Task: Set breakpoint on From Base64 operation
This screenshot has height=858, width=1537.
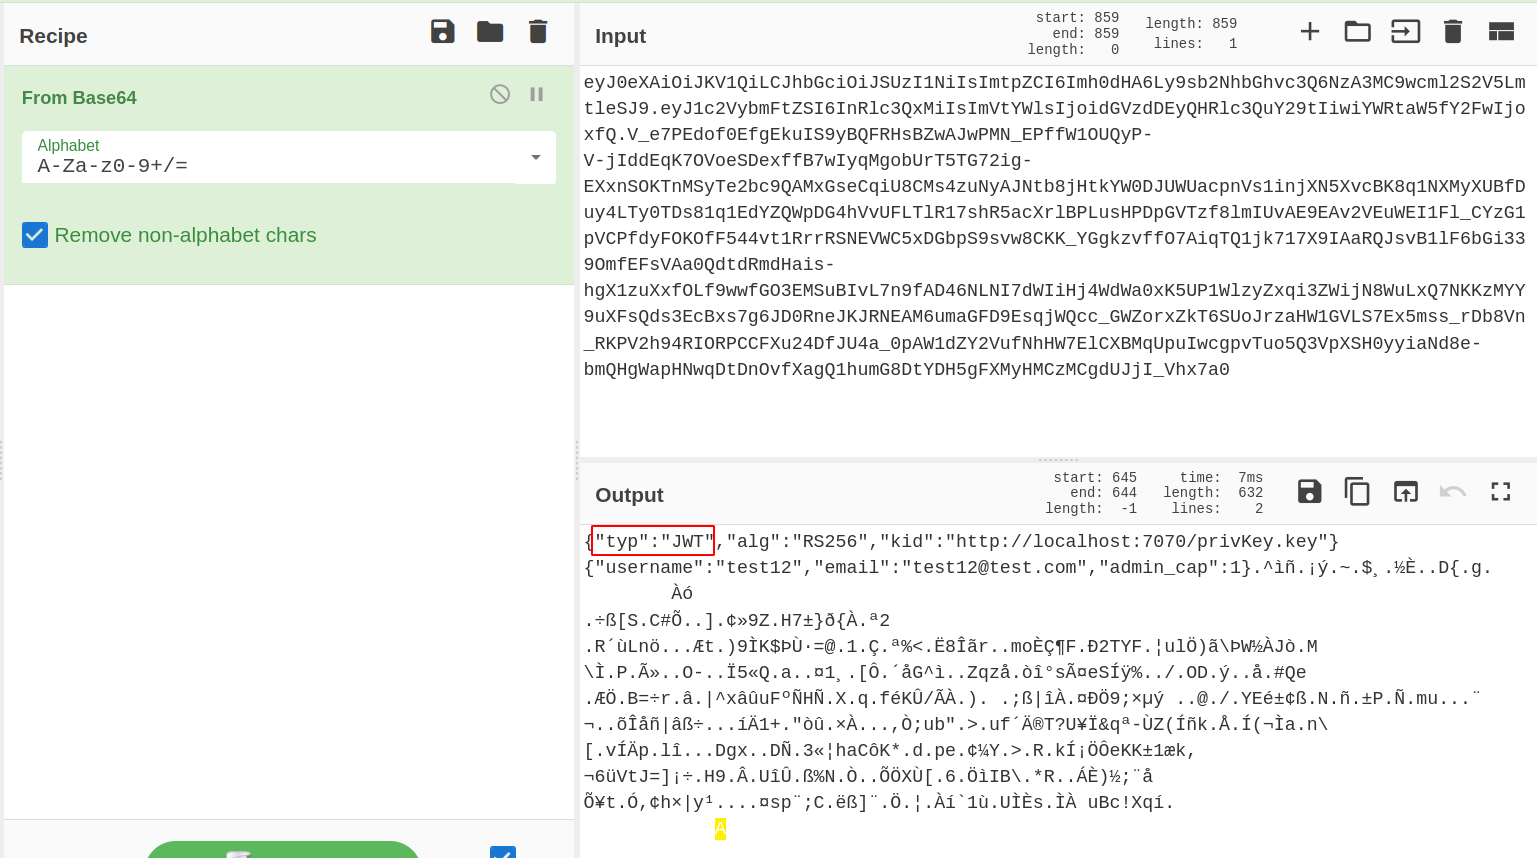Action: coord(537,94)
